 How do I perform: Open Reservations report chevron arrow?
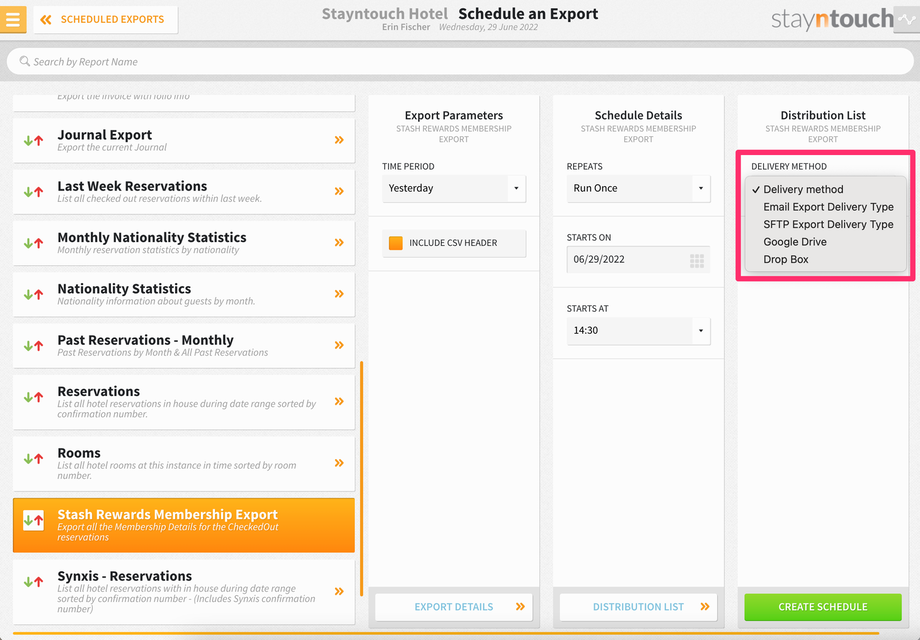coord(339,401)
